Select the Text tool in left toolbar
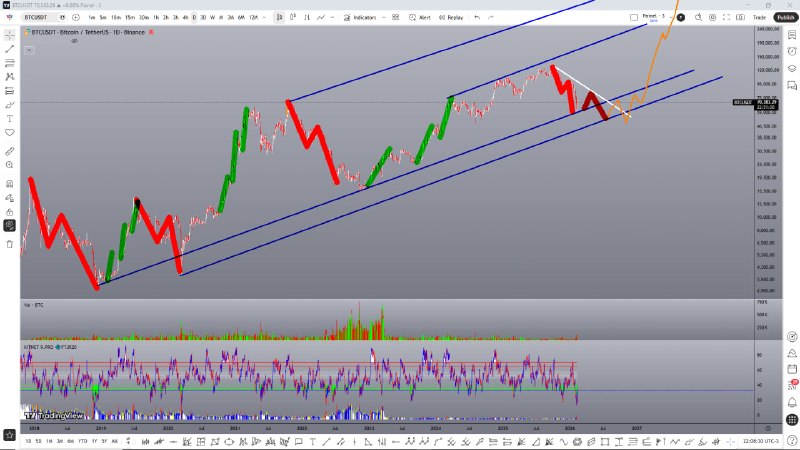Viewport: 800px width, 450px height. tap(10, 119)
